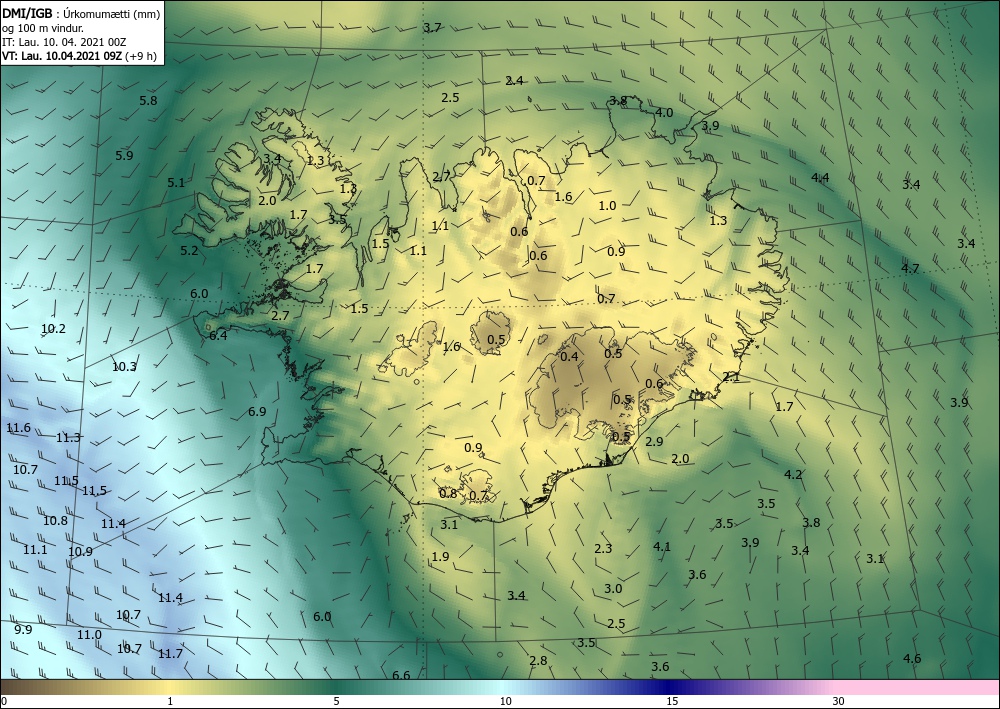This screenshot has width=1000, height=709.
Task: Click the 5.1 value near Westfjords
Action: 176,183
